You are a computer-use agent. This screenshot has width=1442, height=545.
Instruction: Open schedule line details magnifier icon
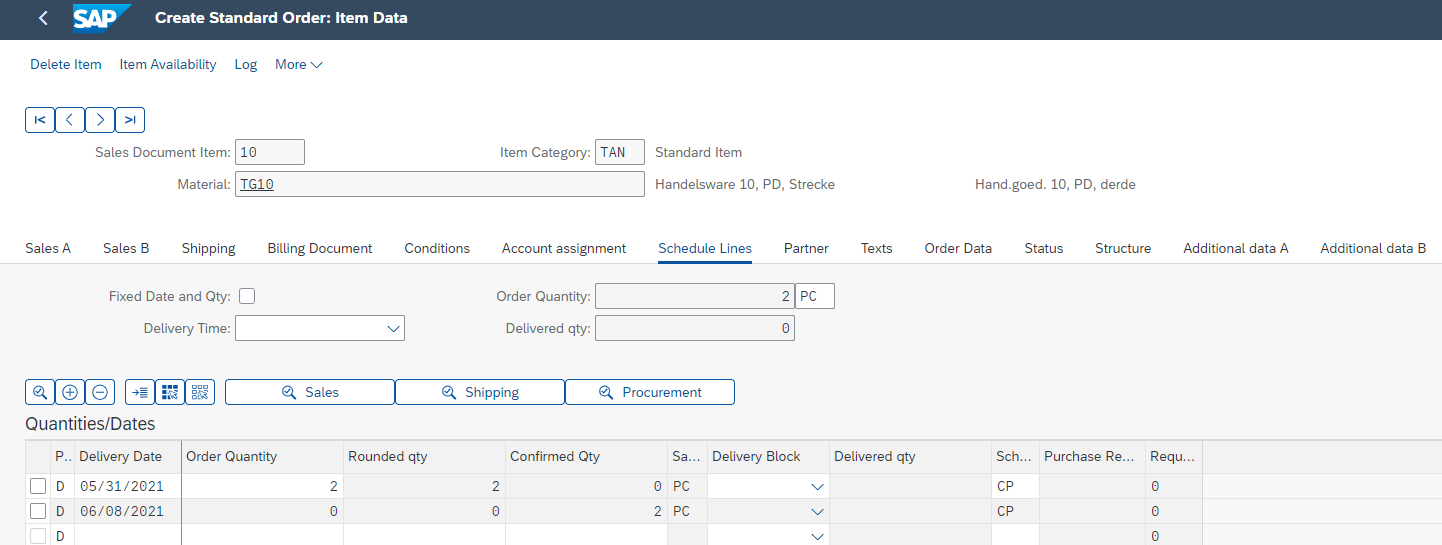click(x=40, y=392)
